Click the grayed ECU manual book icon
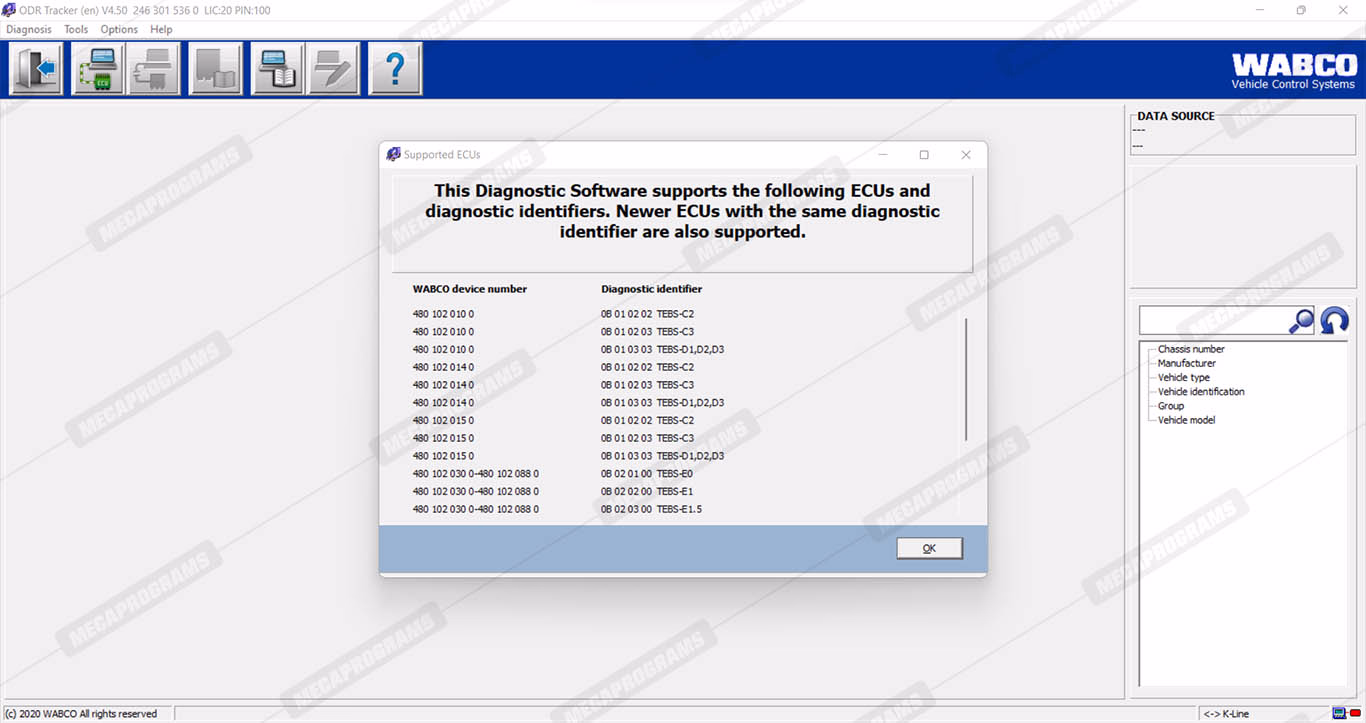This screenshot has height=723, width=1366. (x=215, y=69)
